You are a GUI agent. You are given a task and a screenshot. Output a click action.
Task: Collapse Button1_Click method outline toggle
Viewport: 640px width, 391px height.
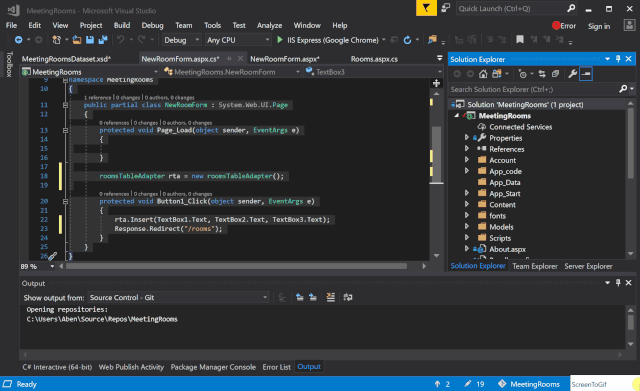pyautogui.click(x=65, y=202)
